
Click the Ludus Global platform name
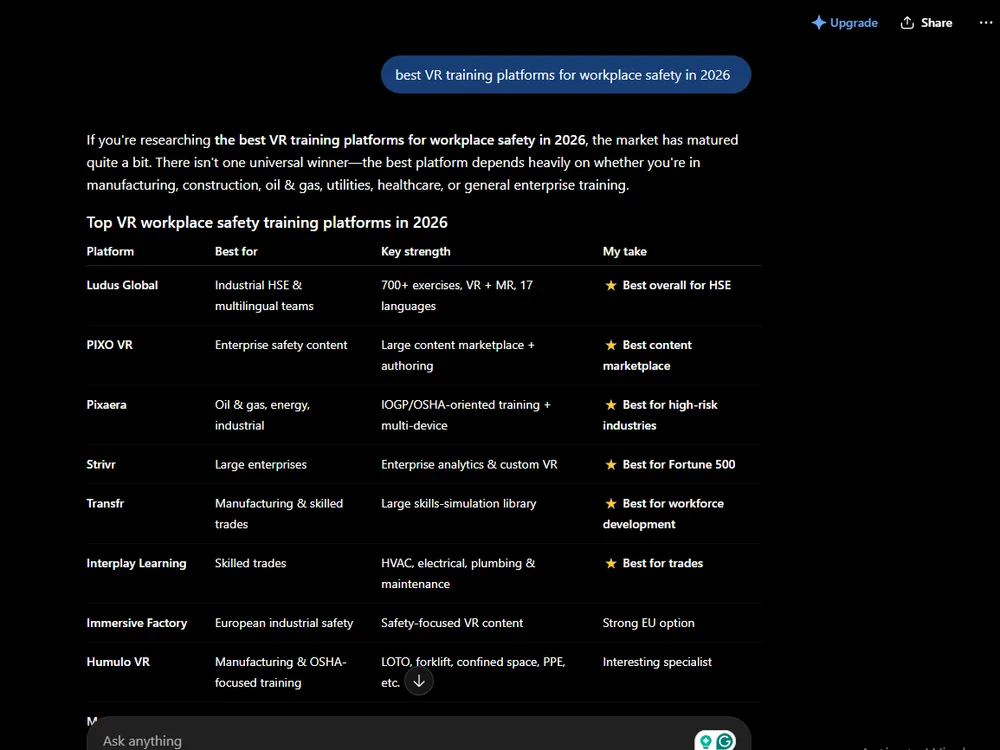pos(122,285)
